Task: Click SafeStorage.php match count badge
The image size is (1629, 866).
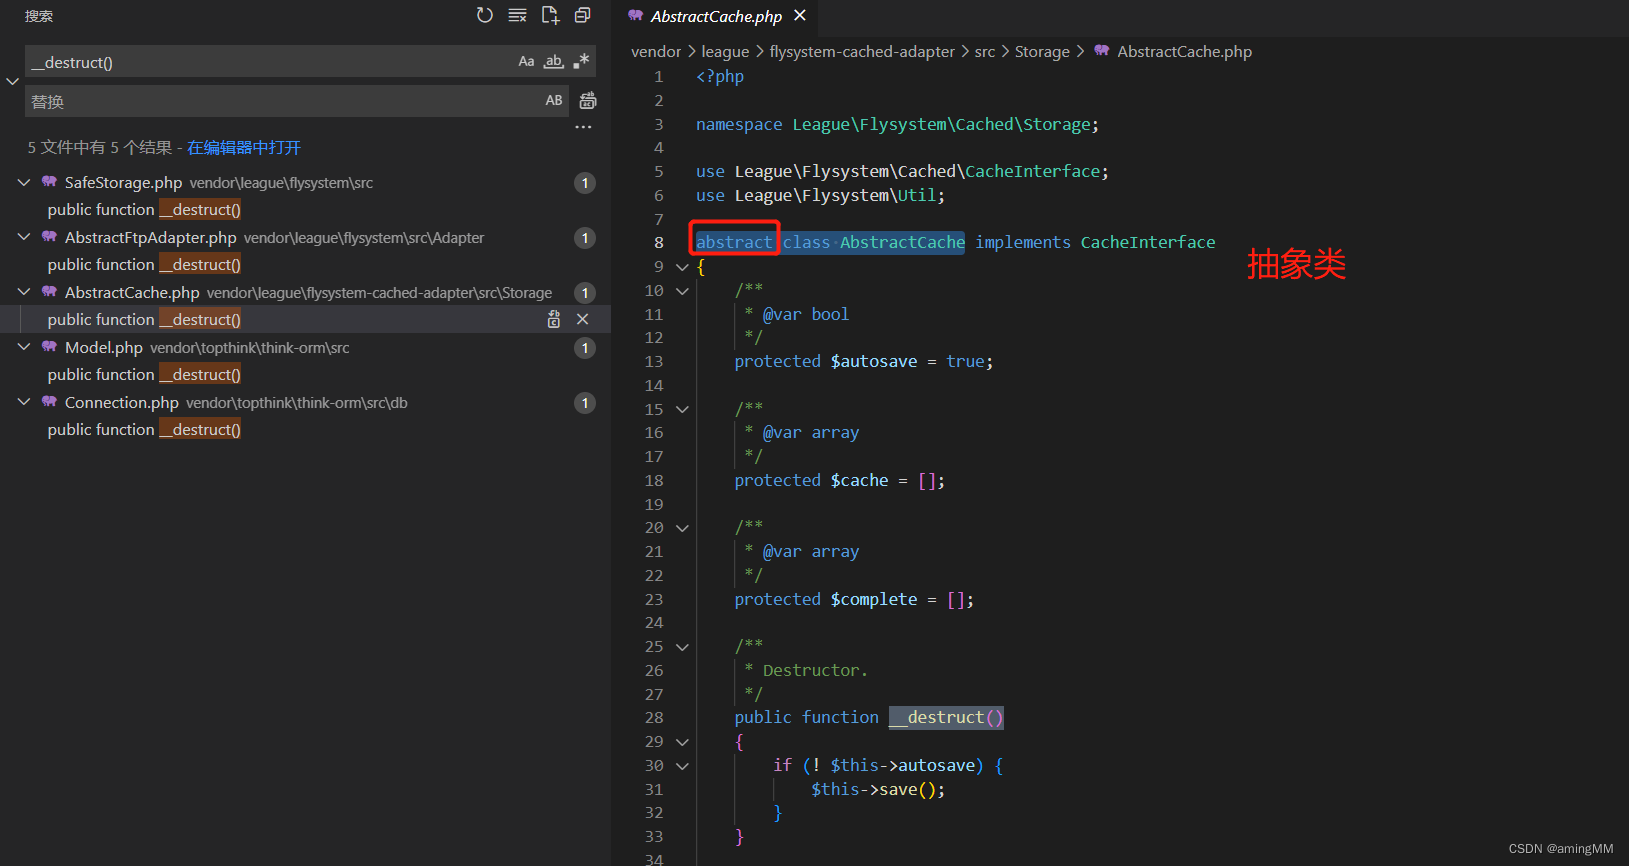Action: 585,183
